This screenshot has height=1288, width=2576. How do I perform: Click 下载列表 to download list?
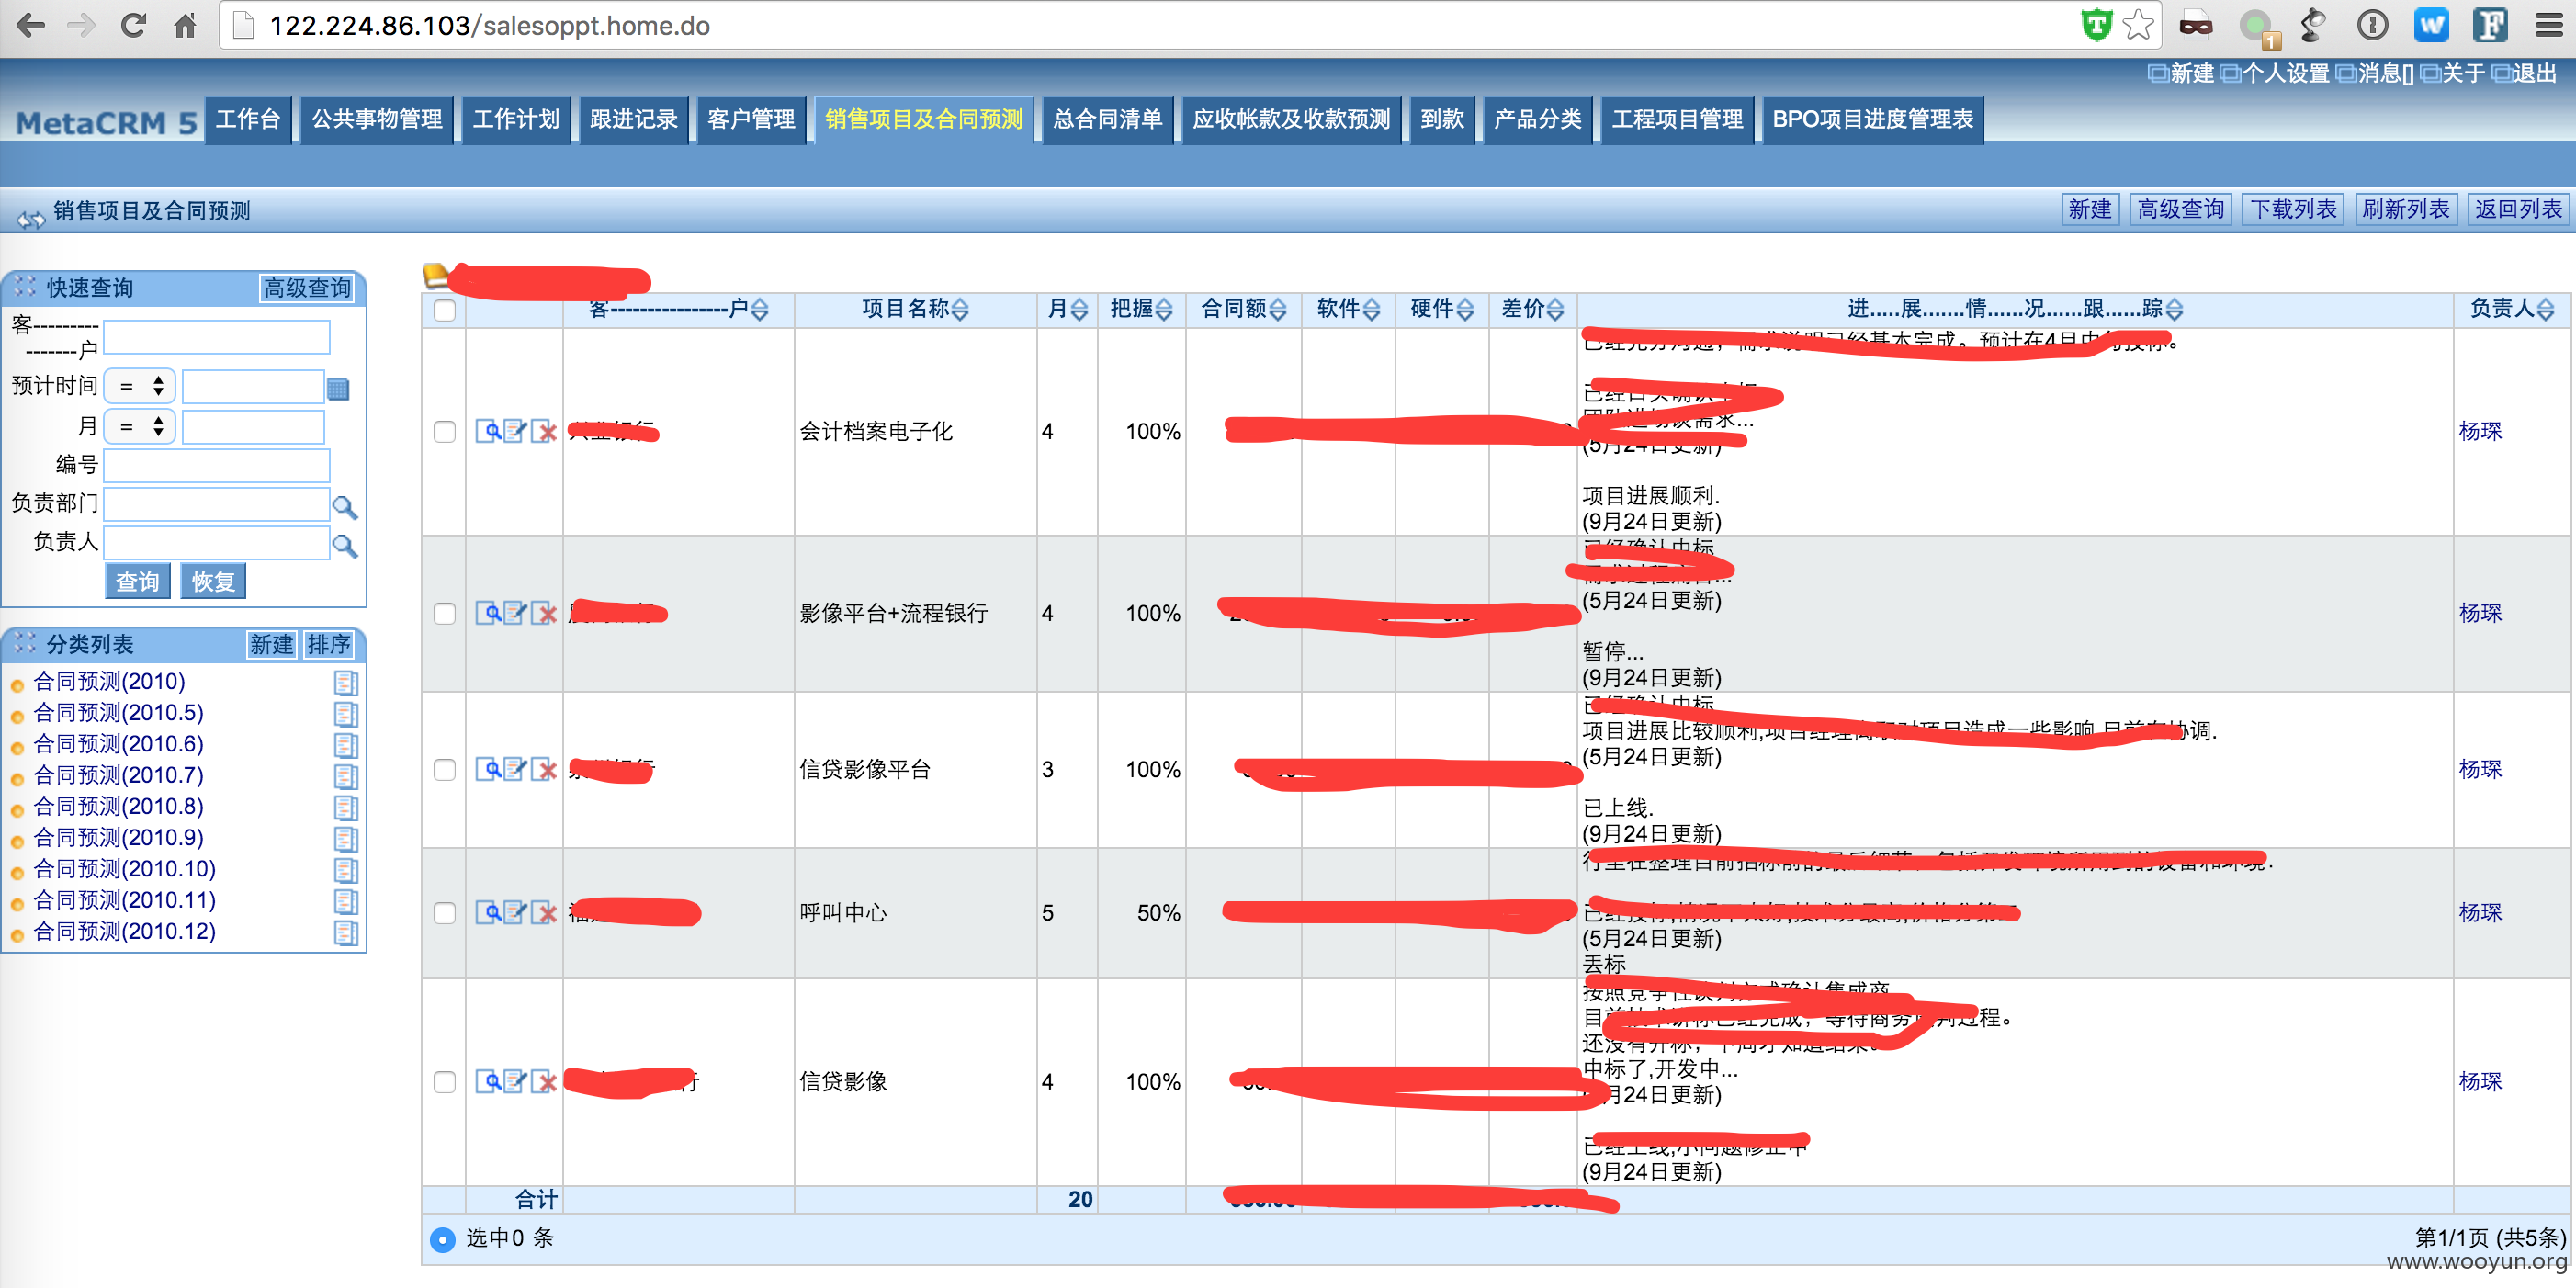[x=2293, y=210]
